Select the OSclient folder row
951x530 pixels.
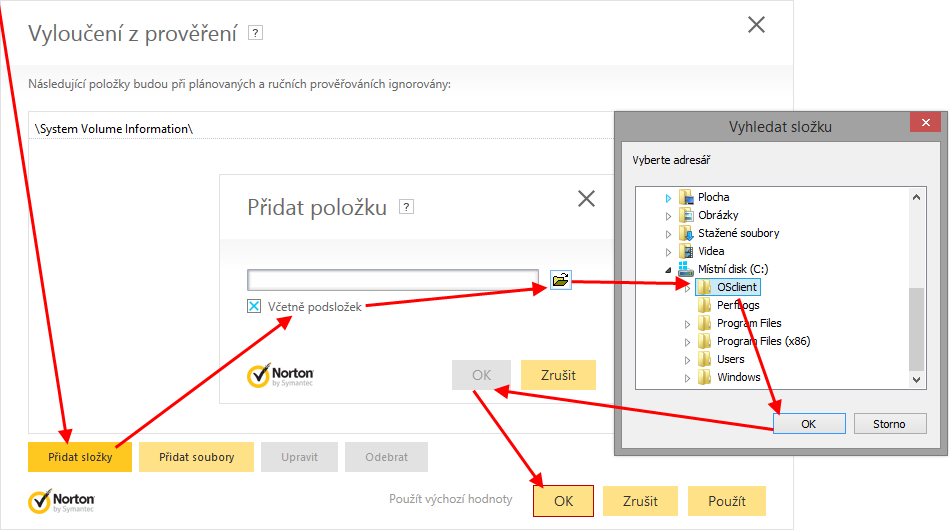(728, 287)
